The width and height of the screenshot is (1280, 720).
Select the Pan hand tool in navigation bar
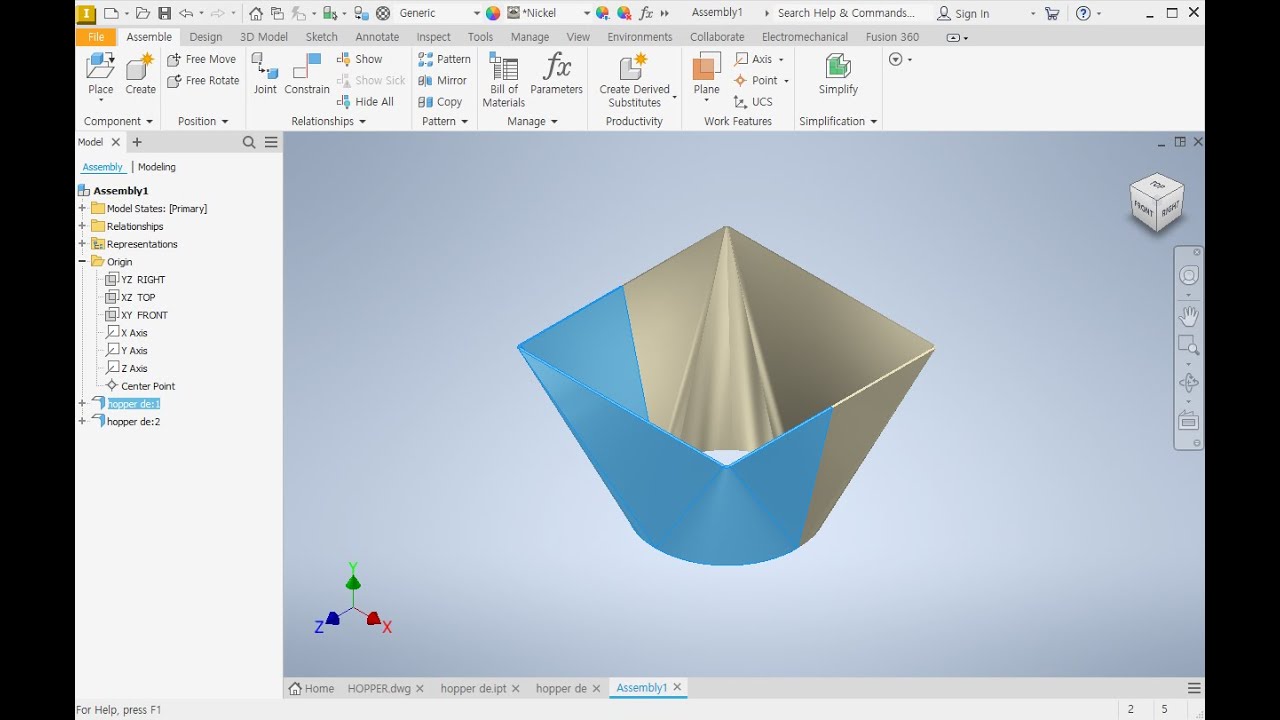pyautogui.click(x=1188, y=316)
